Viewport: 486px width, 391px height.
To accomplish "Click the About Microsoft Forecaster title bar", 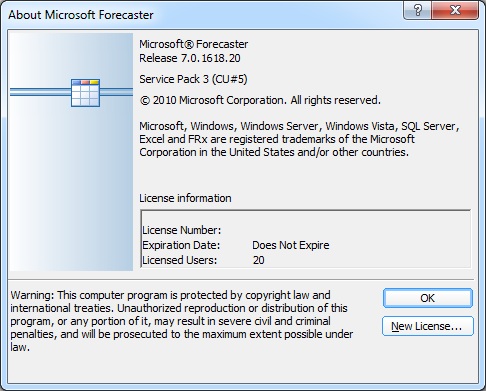I will [200, 15].
